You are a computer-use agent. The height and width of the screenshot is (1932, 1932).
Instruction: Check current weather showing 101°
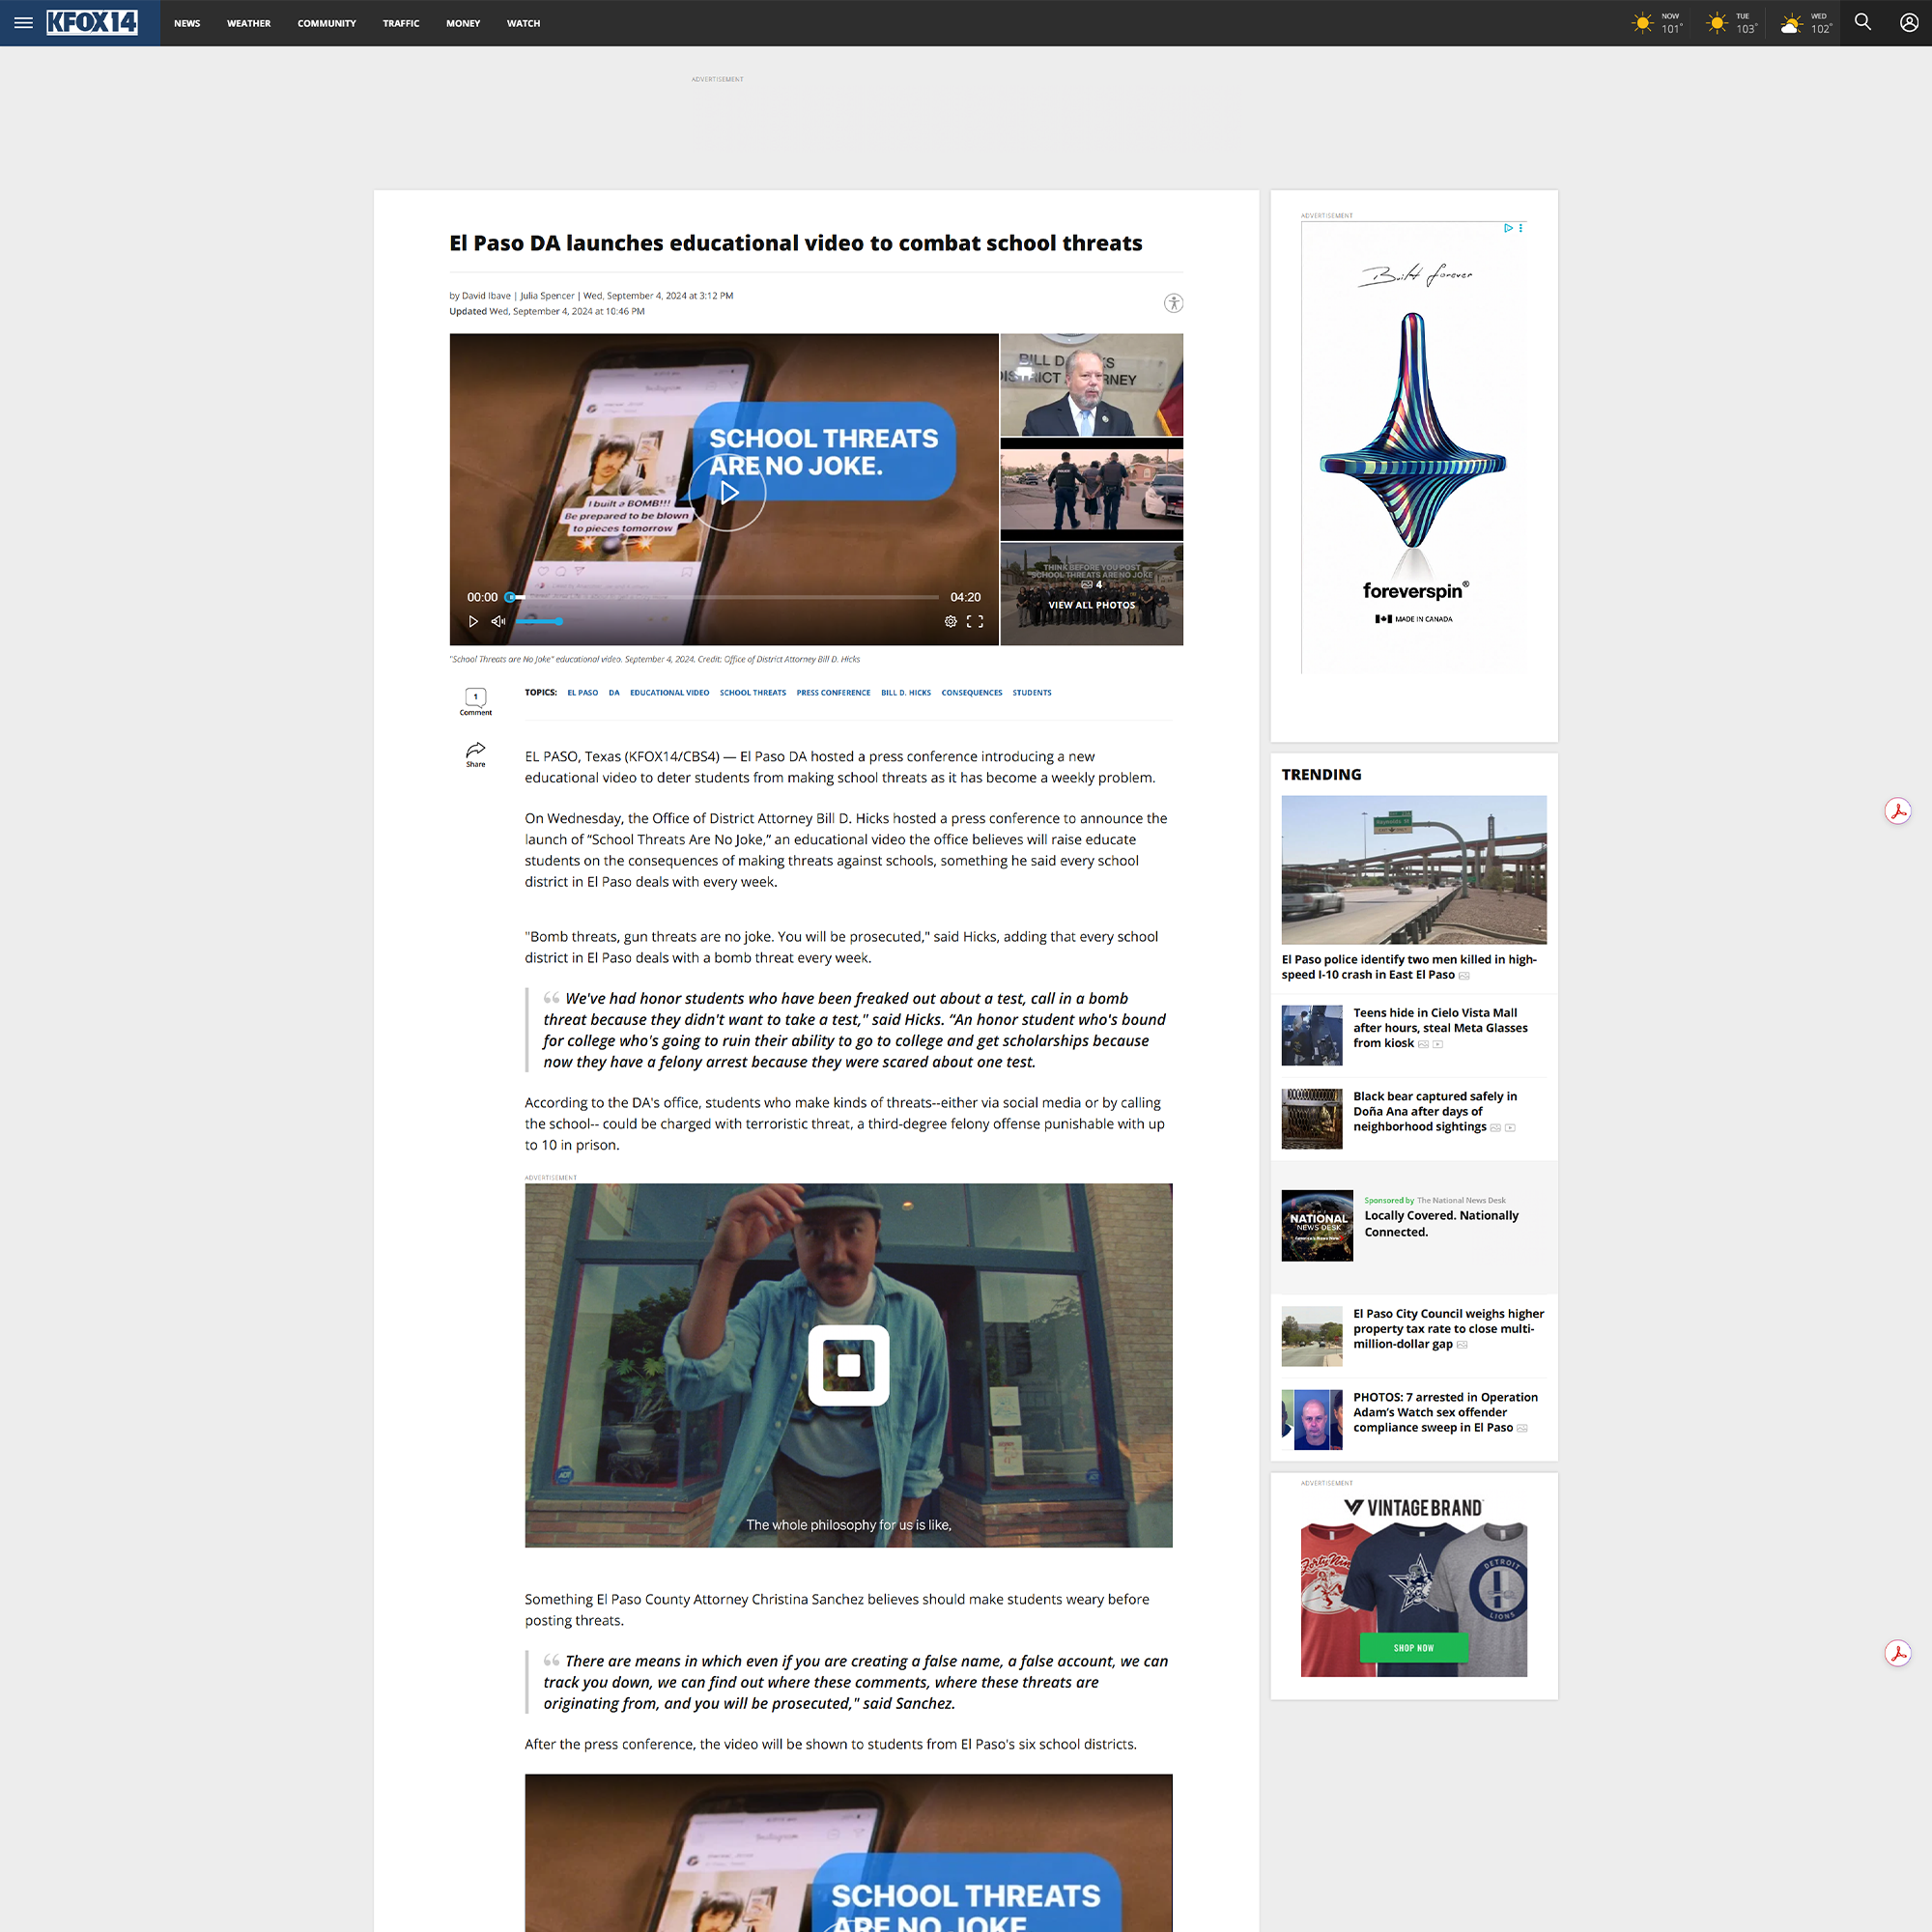coord(1657,23)
